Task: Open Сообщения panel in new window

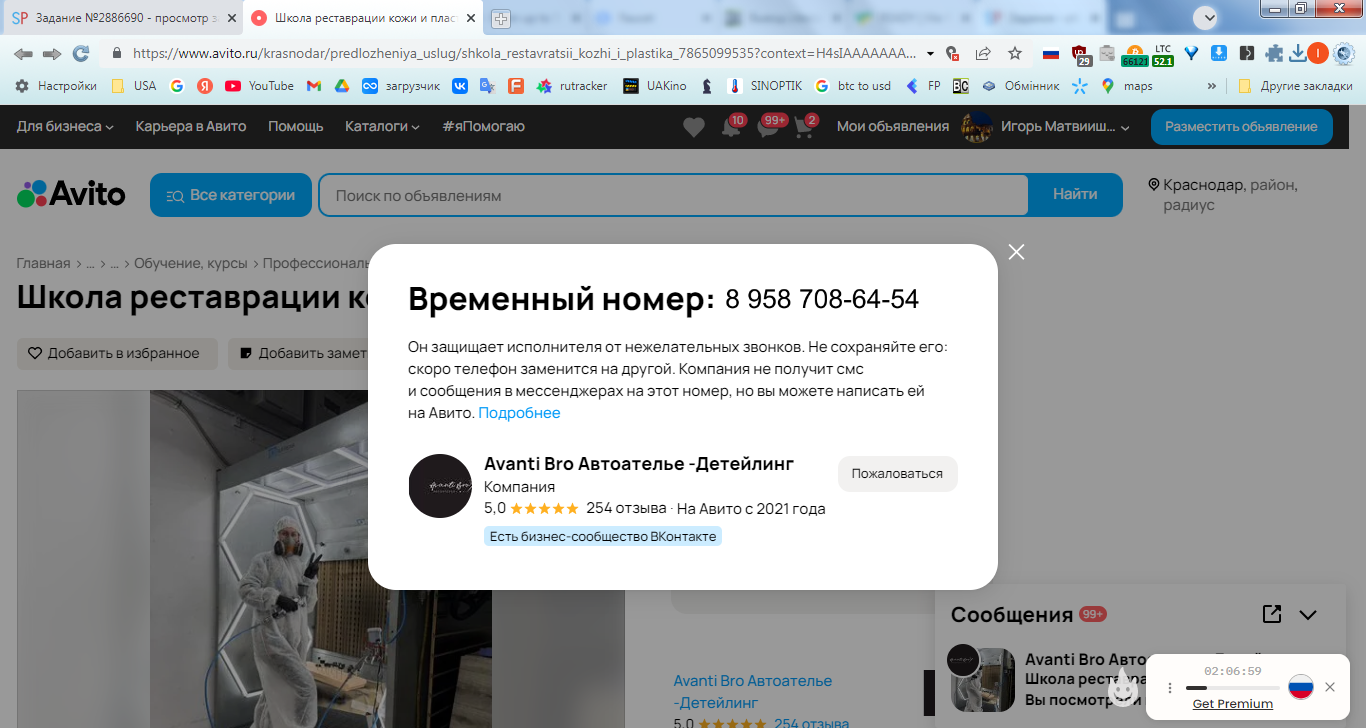Action: click(x=1272, y=614)
